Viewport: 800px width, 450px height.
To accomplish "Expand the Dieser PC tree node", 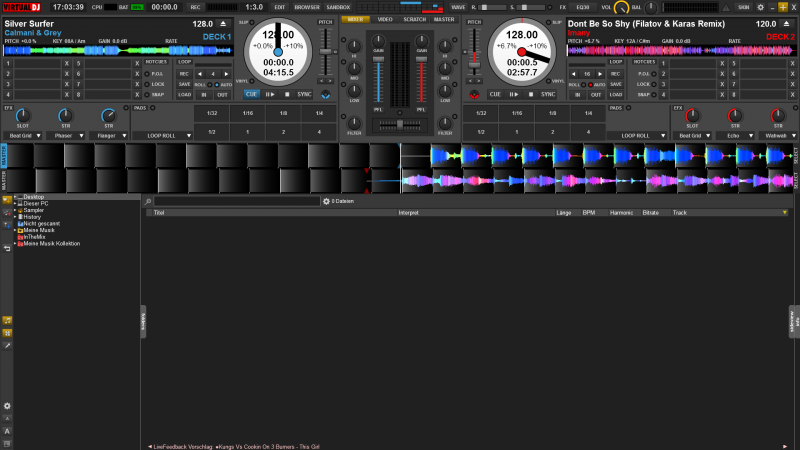I will [15, 204].
